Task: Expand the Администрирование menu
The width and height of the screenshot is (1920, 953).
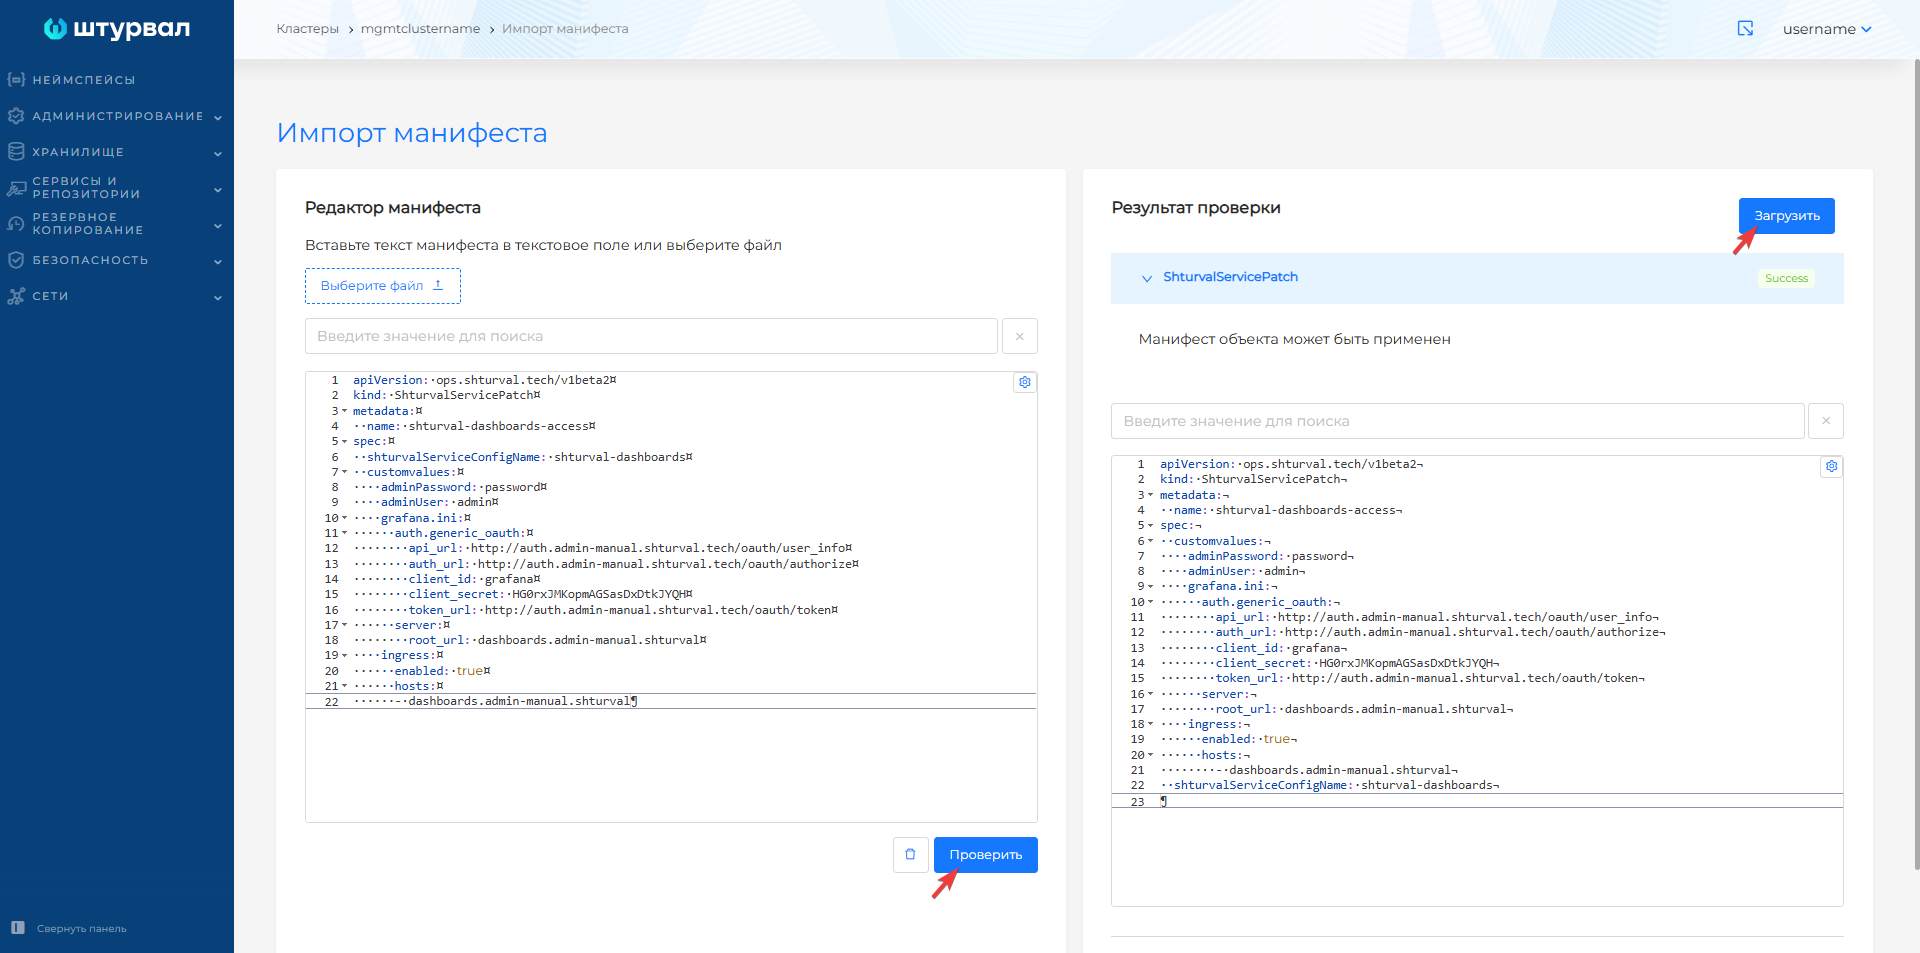Action: (x=117, y=116)
